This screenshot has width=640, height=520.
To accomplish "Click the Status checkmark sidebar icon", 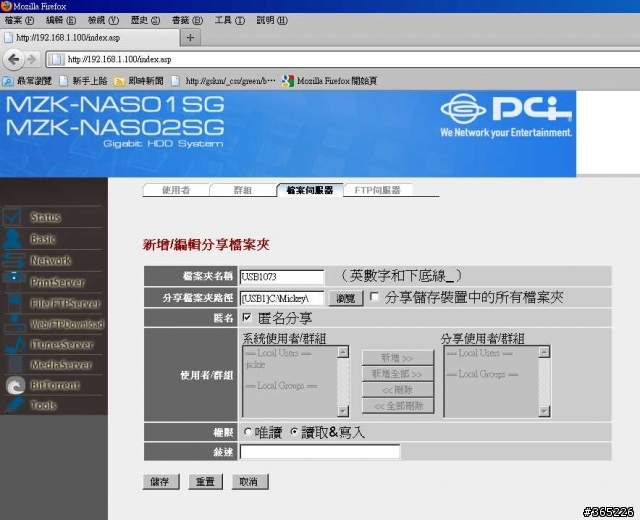I will point(12,217).
